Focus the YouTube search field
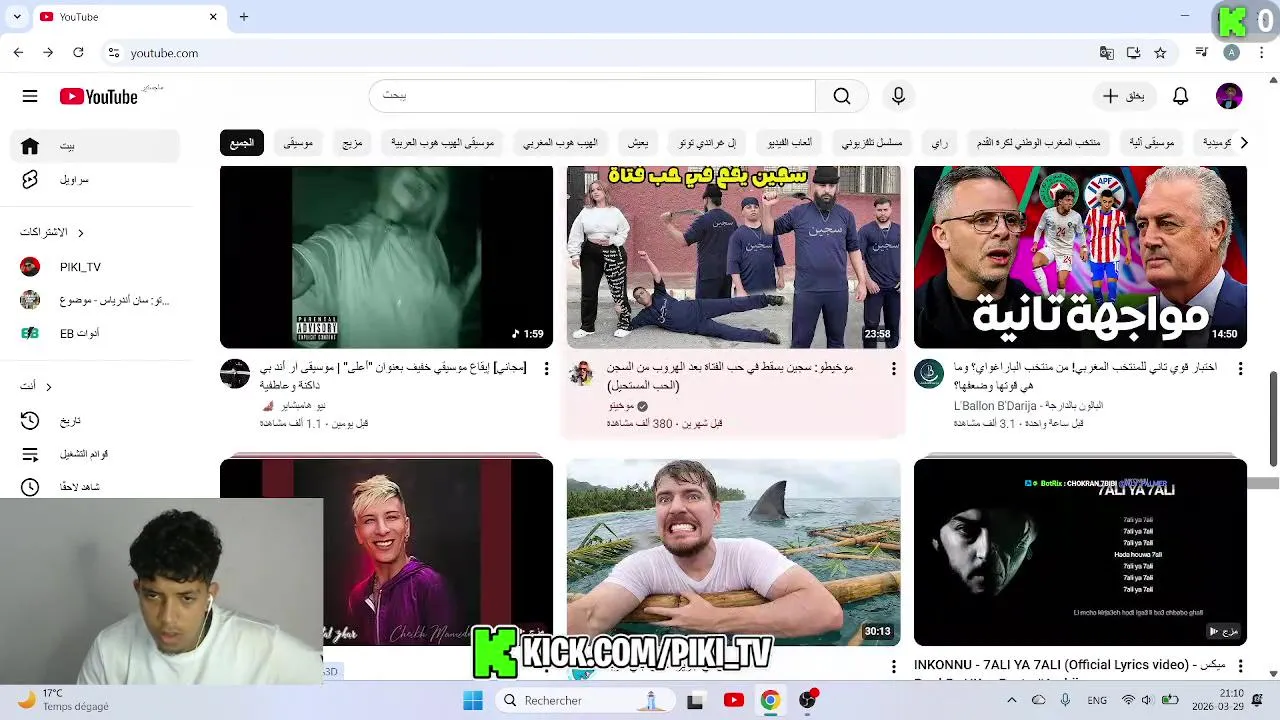This screenshot has height=720, width=1280. [x=593, y=96]
